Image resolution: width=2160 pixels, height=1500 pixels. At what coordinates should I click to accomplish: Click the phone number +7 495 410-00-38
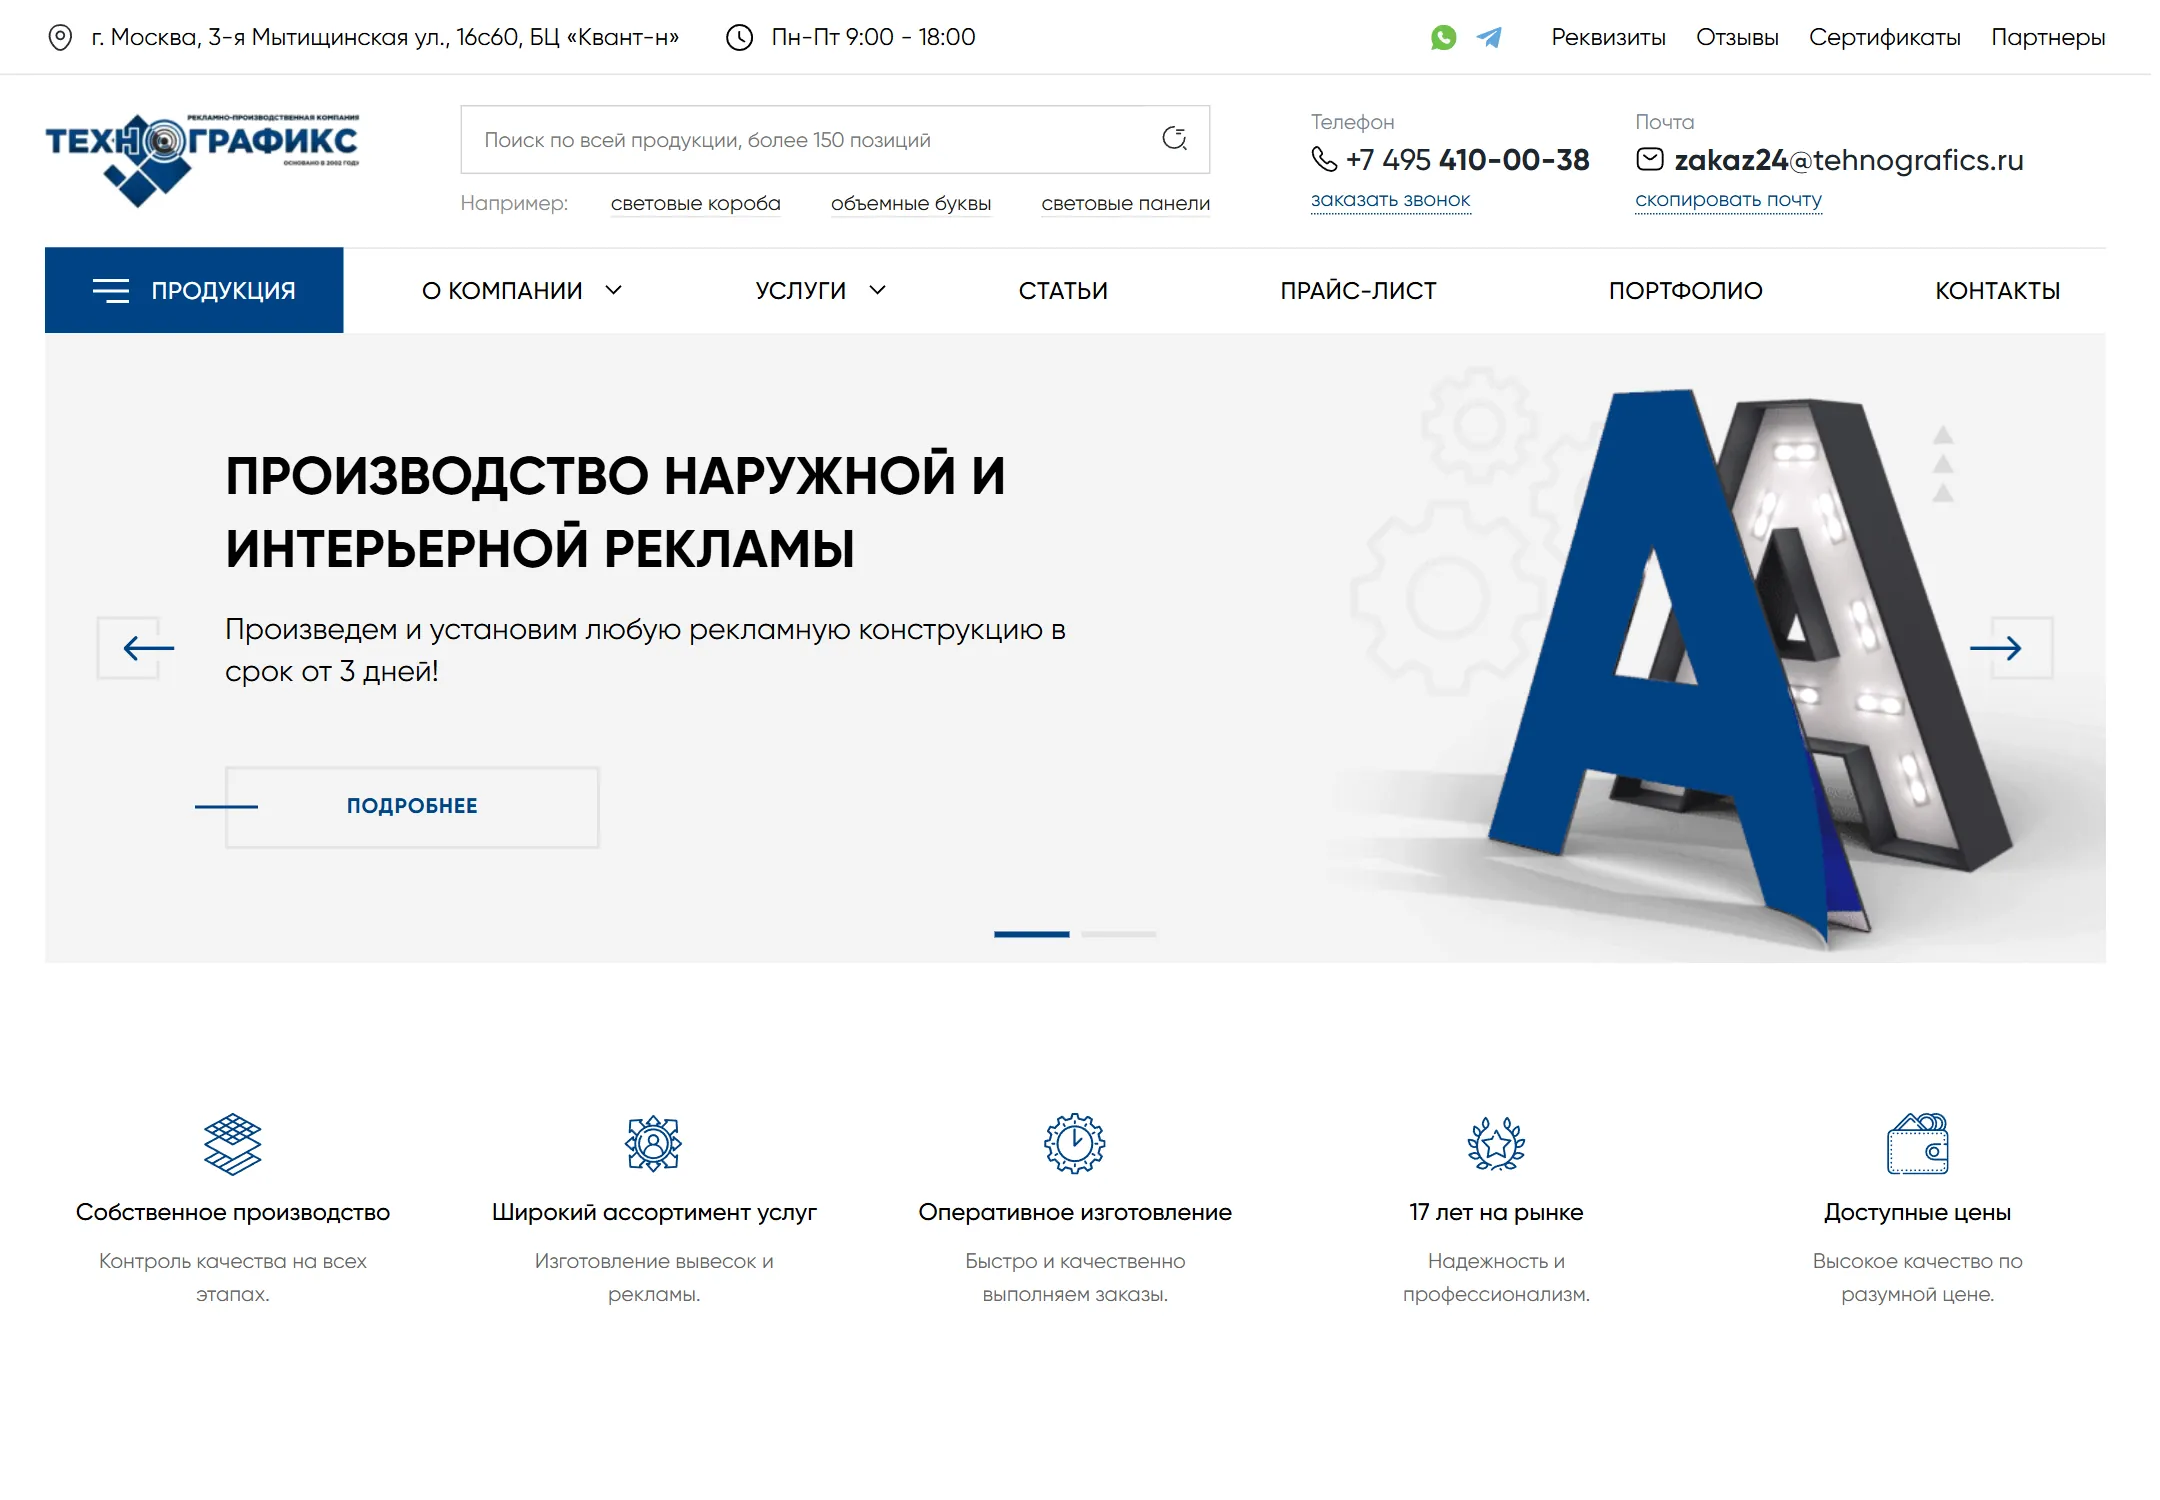pyautogui.click(x=1467, y=160)
